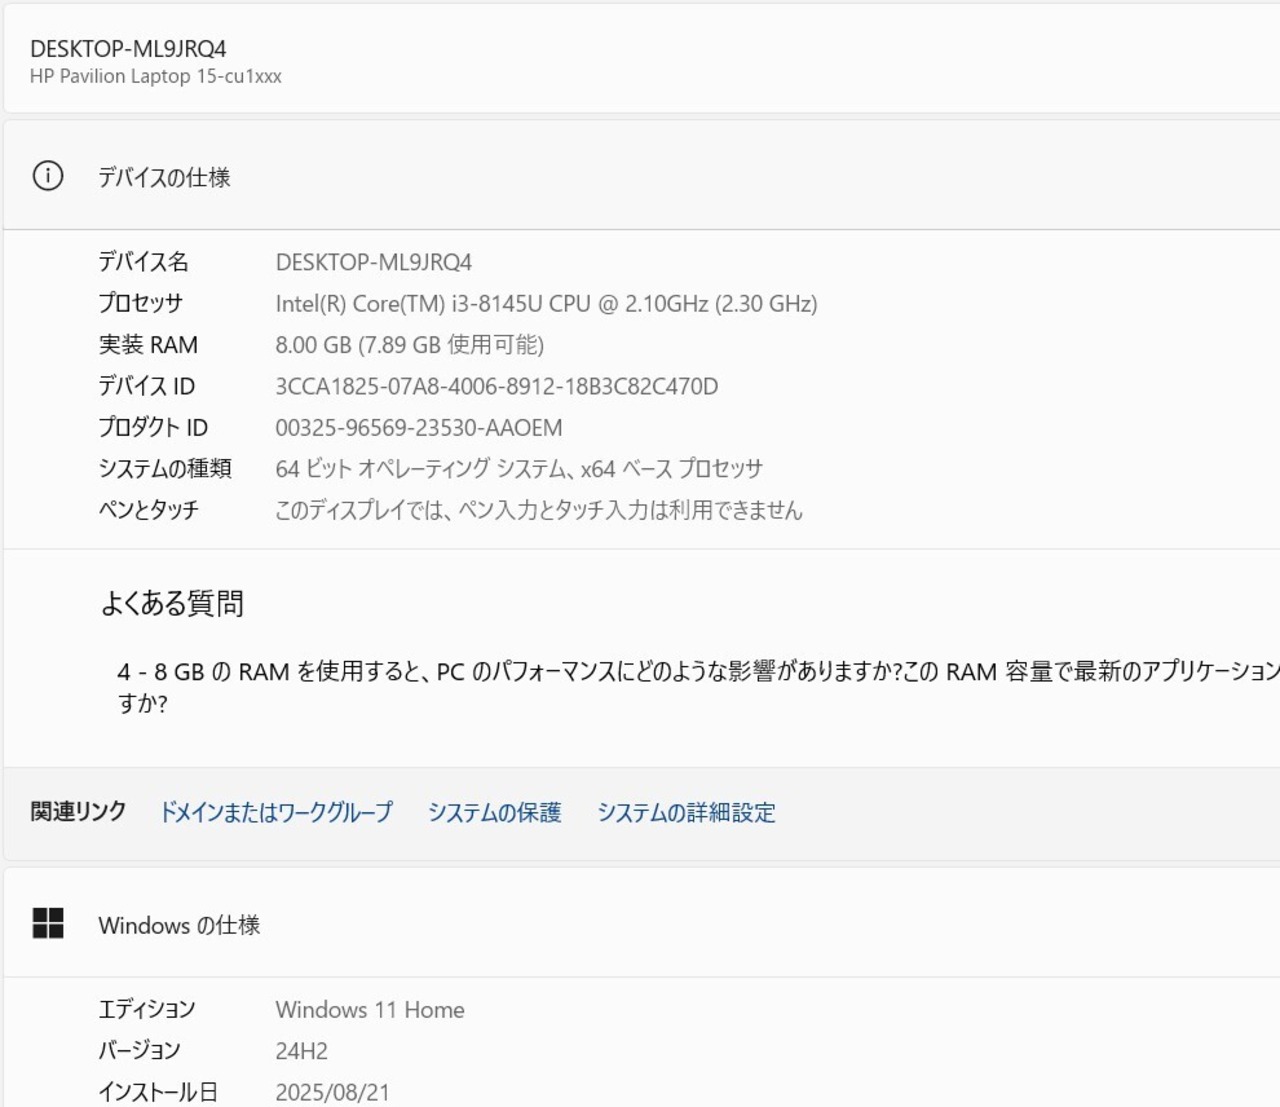Click the プロダクト ID label

[153, 428]
